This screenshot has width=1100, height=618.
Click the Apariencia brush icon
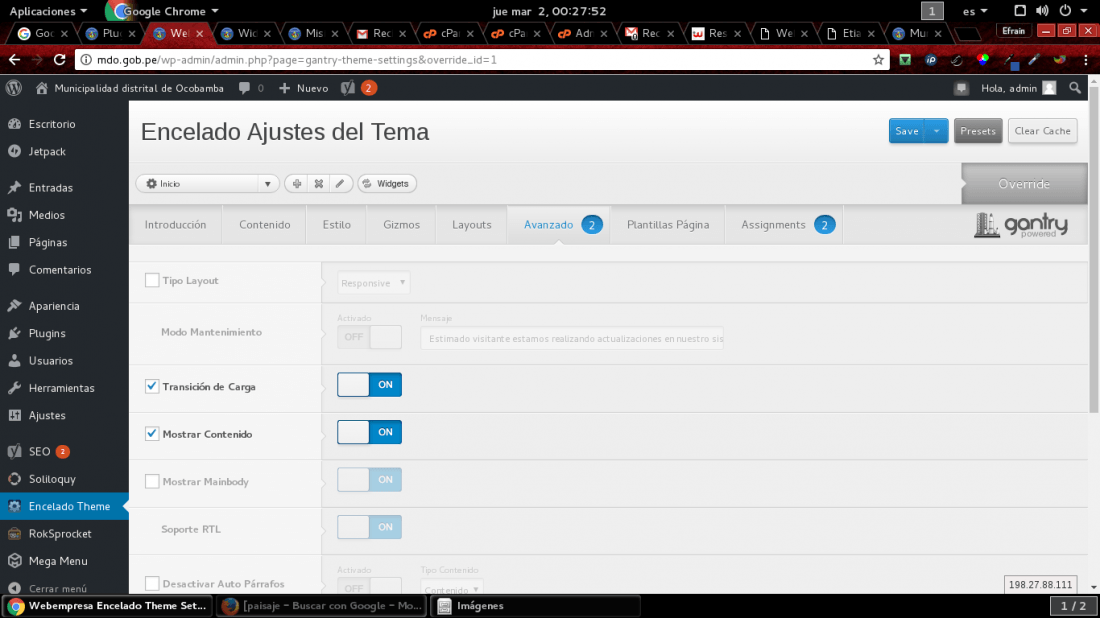14,306
